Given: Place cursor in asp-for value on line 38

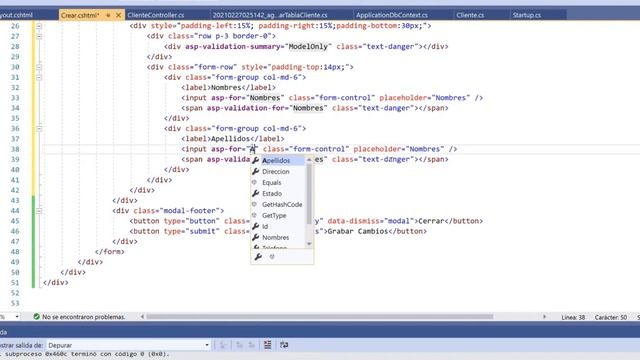Looking at the screenshot, I should click(252, 149).
